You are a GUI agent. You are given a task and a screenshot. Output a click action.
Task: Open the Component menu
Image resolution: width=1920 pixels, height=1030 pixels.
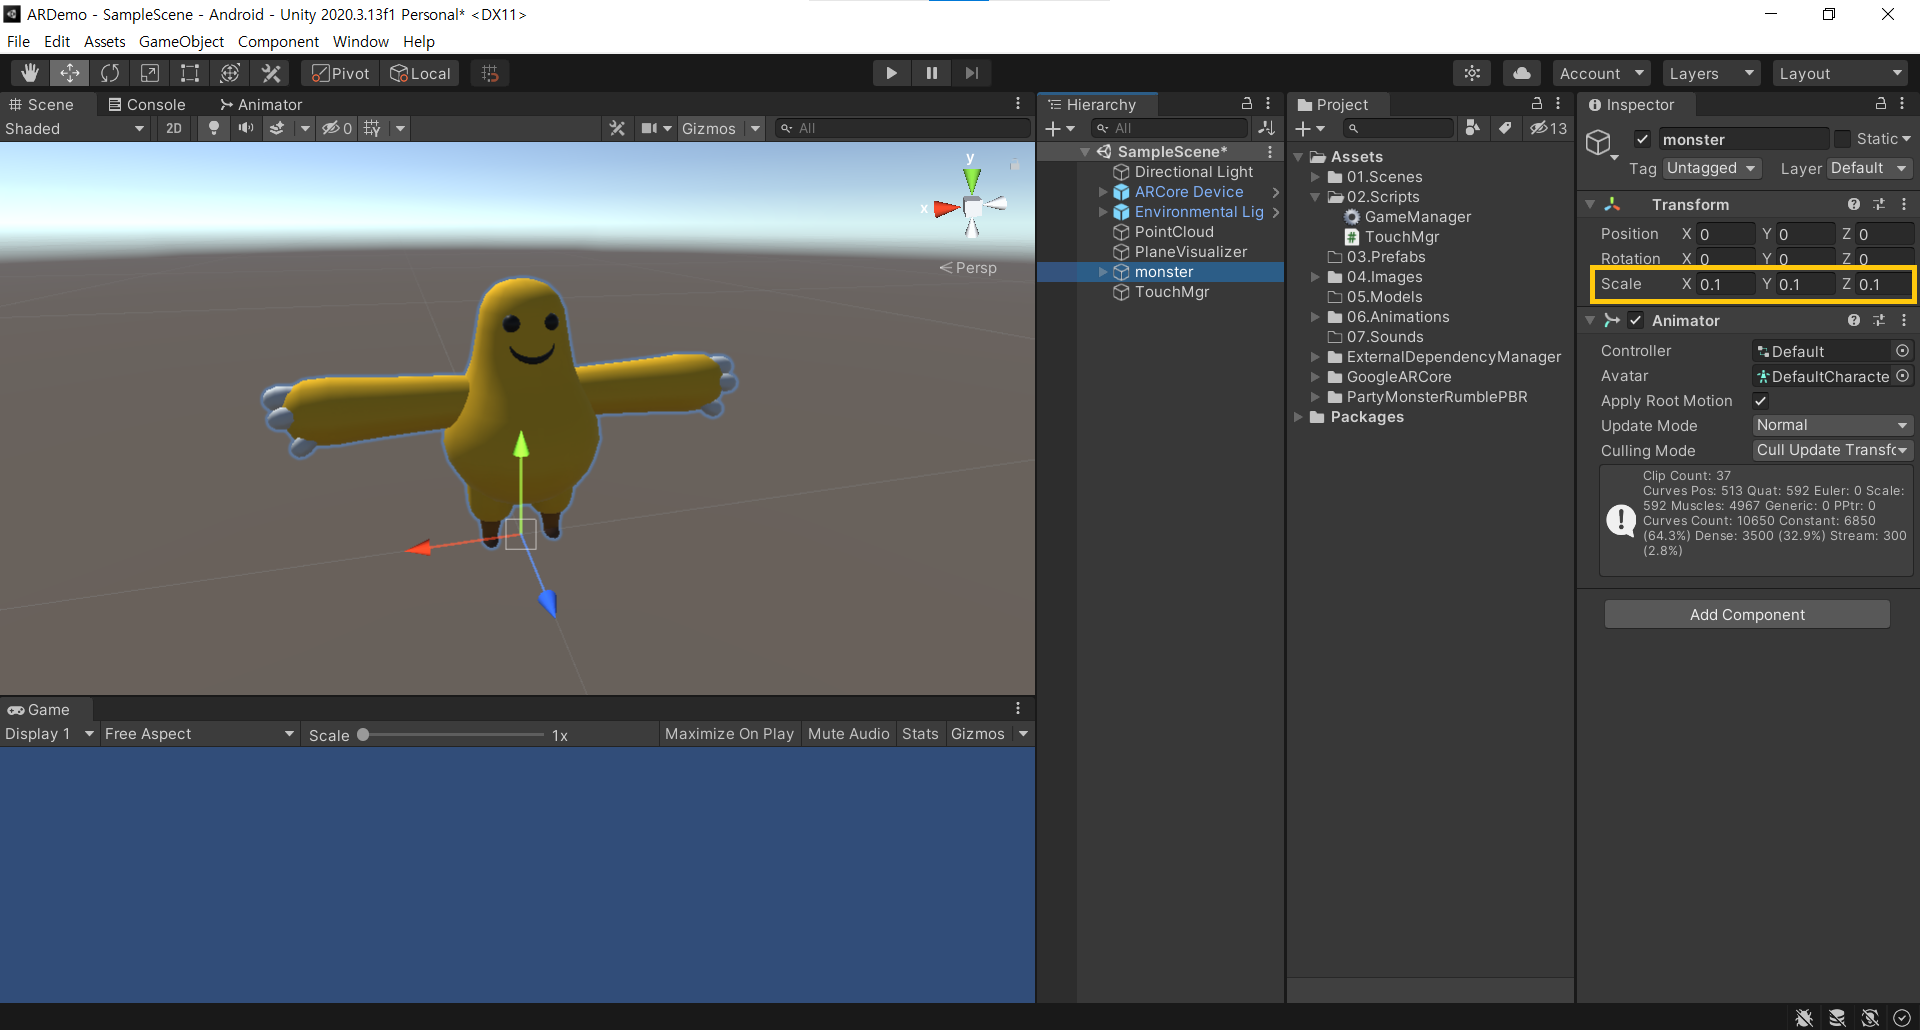(x=278, y=41)
